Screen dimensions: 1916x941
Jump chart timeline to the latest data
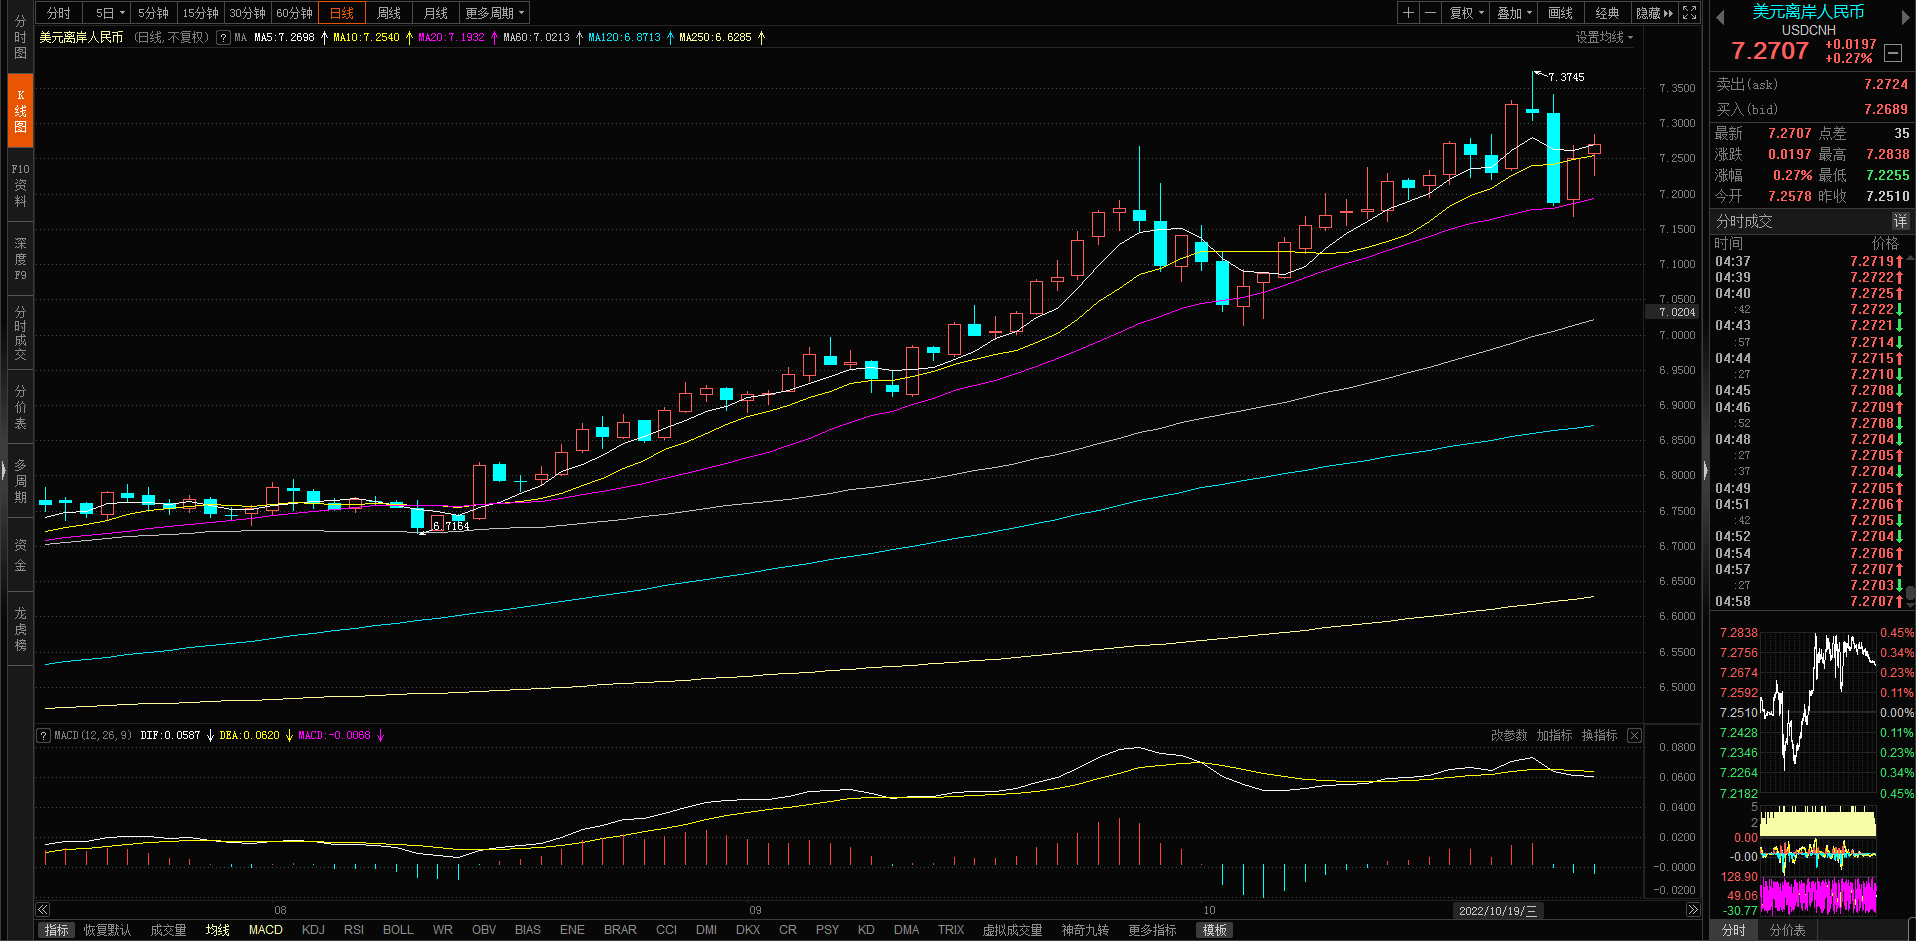point(1692,910)
